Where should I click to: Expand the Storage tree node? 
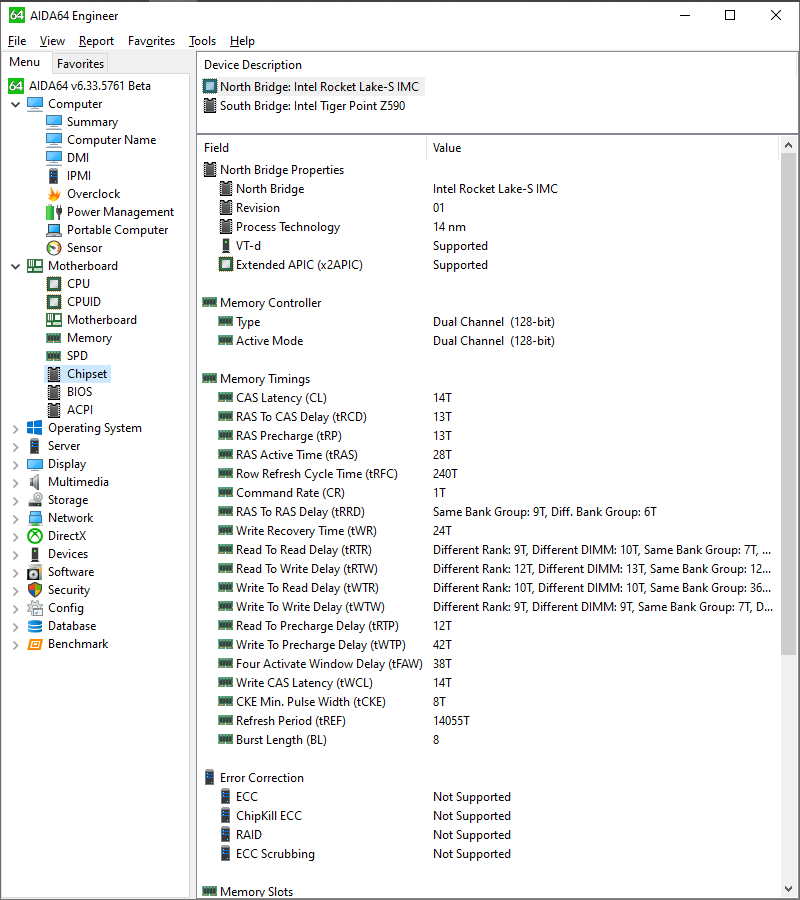(15, 501)
